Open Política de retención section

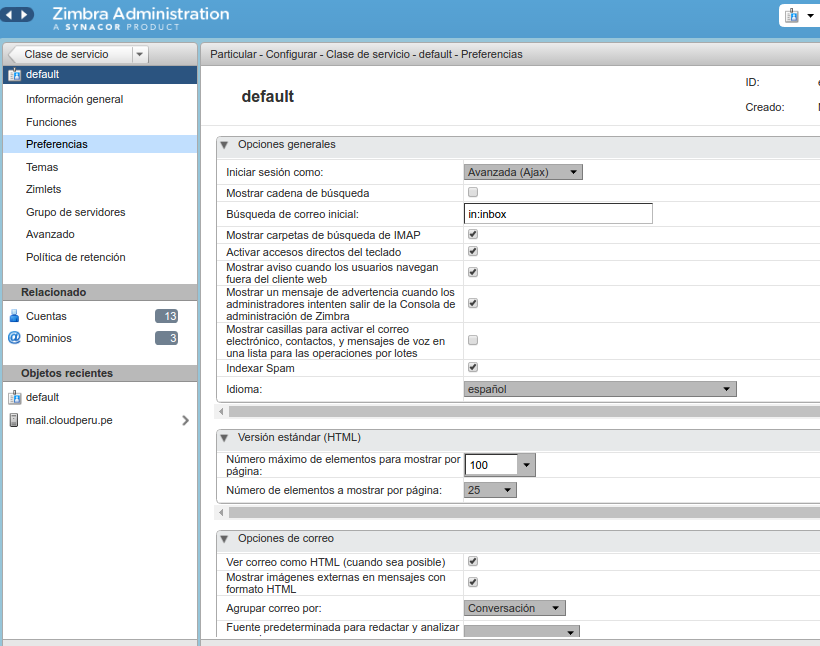(75, 257)
